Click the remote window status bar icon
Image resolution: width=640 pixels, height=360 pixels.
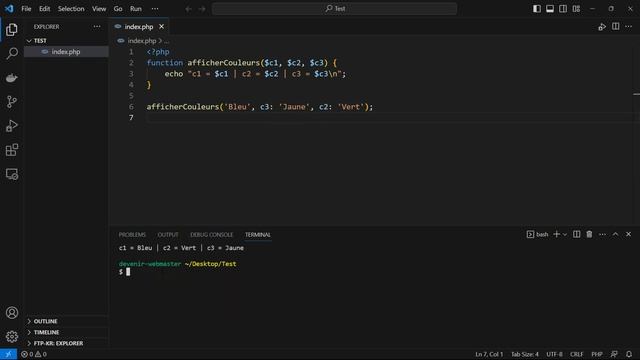pyautogui.click(x=8, y=354)
